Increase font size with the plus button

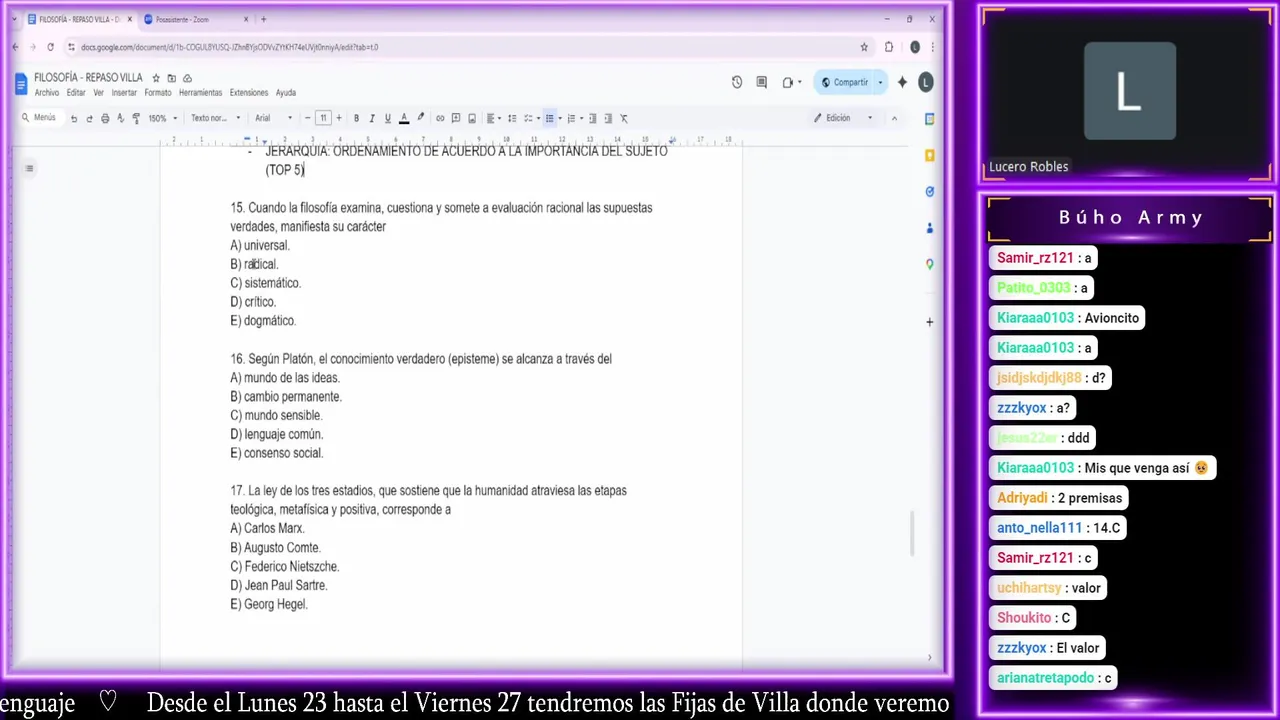pos(339,118)
